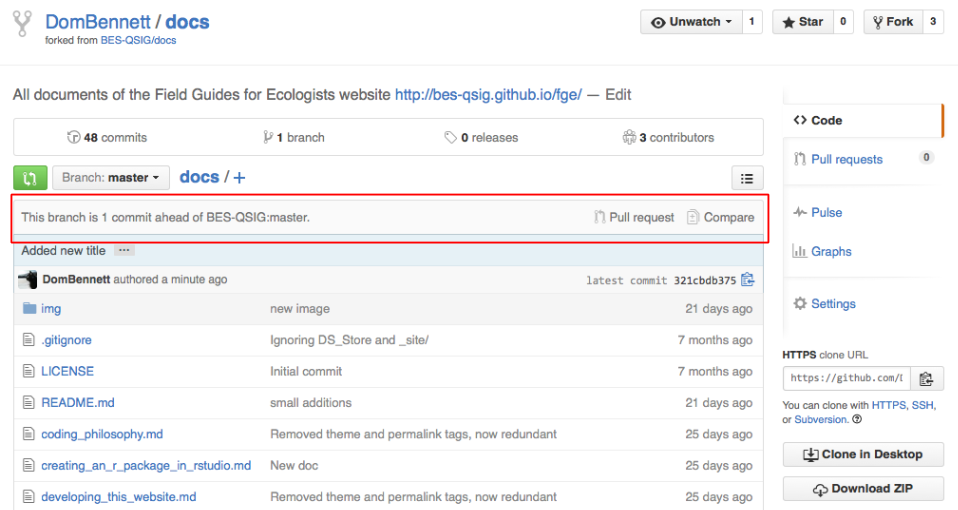
Task: Open the README.md file
Action: 78,403
